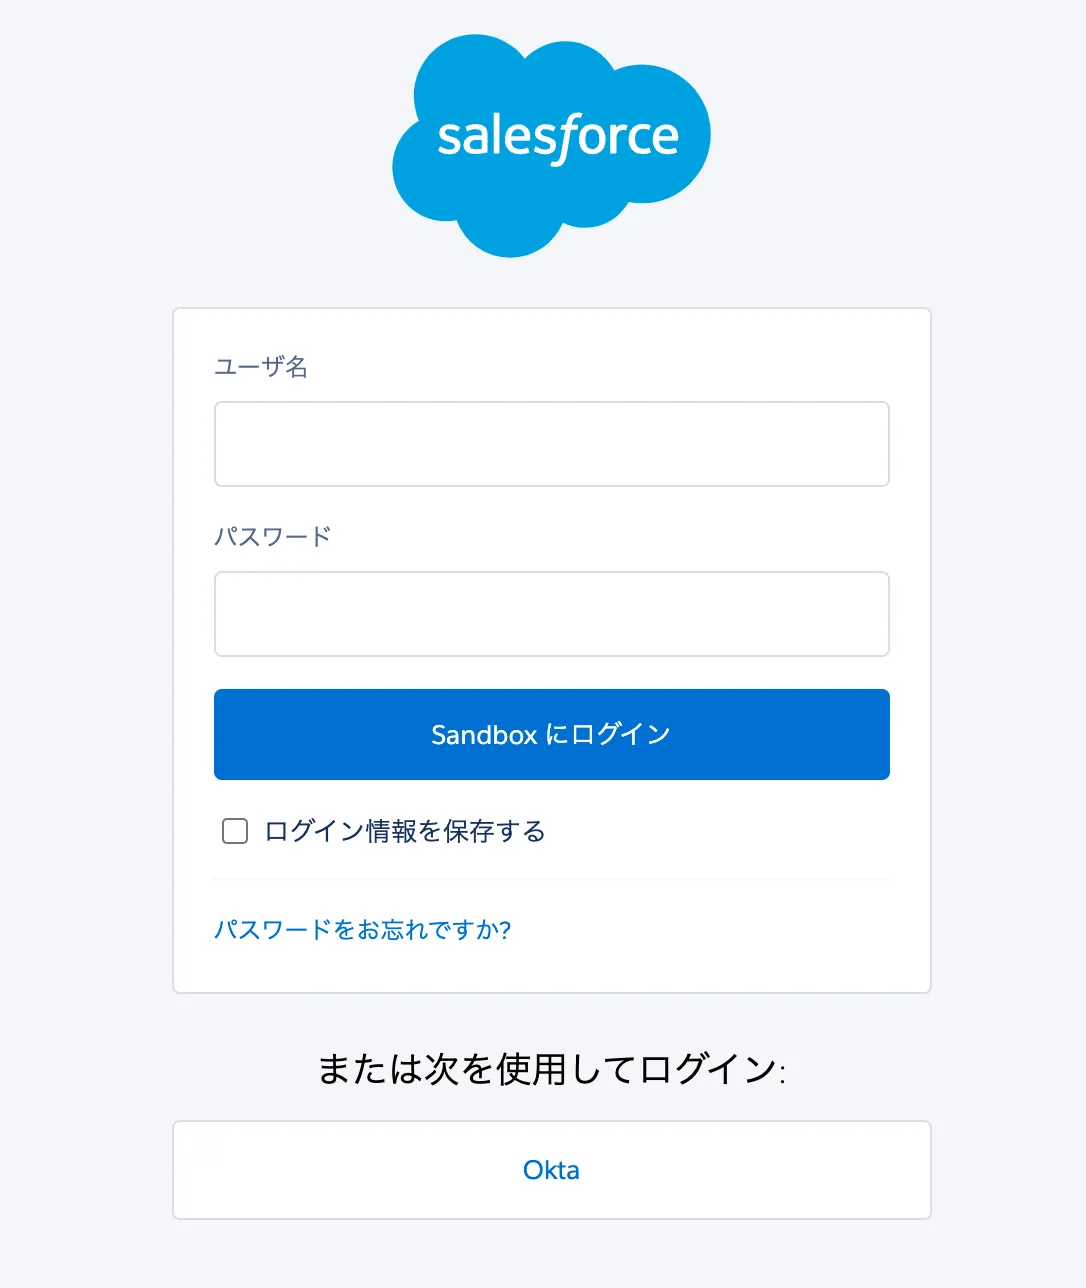Focus the ユーザ名 username input field

click(x=551, y=444)
